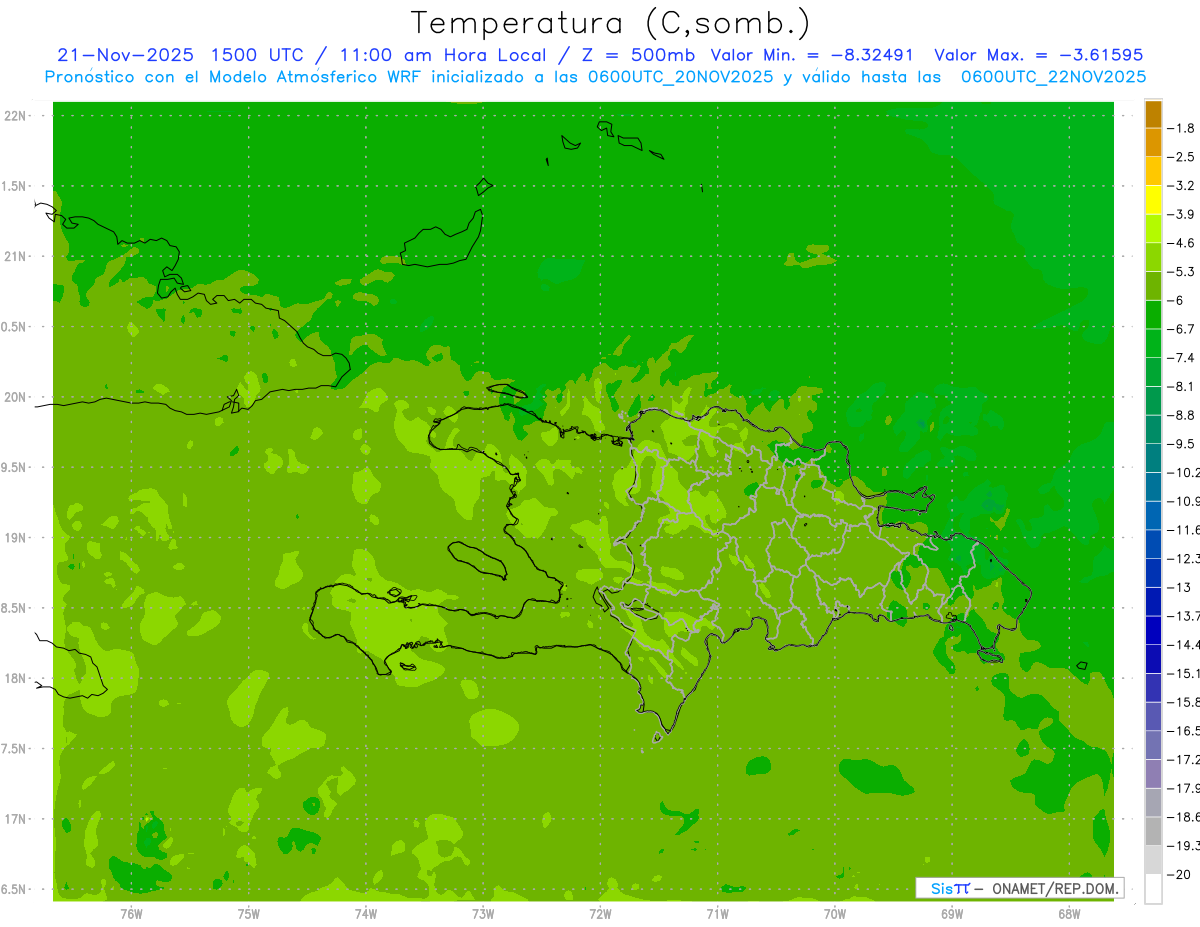Click the -9.5 colorbar value
1200x927 pixels.
pos(1182,444)
